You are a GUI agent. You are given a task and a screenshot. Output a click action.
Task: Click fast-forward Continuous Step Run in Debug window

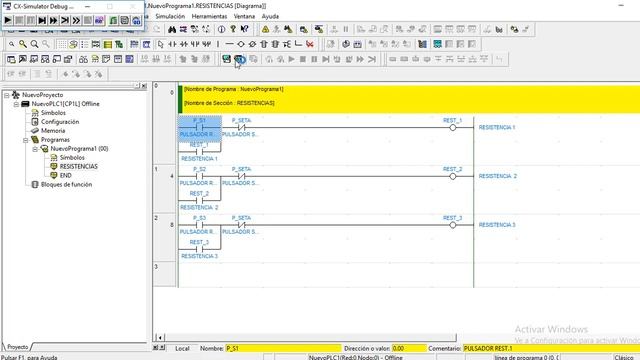(x=53, y=20)
